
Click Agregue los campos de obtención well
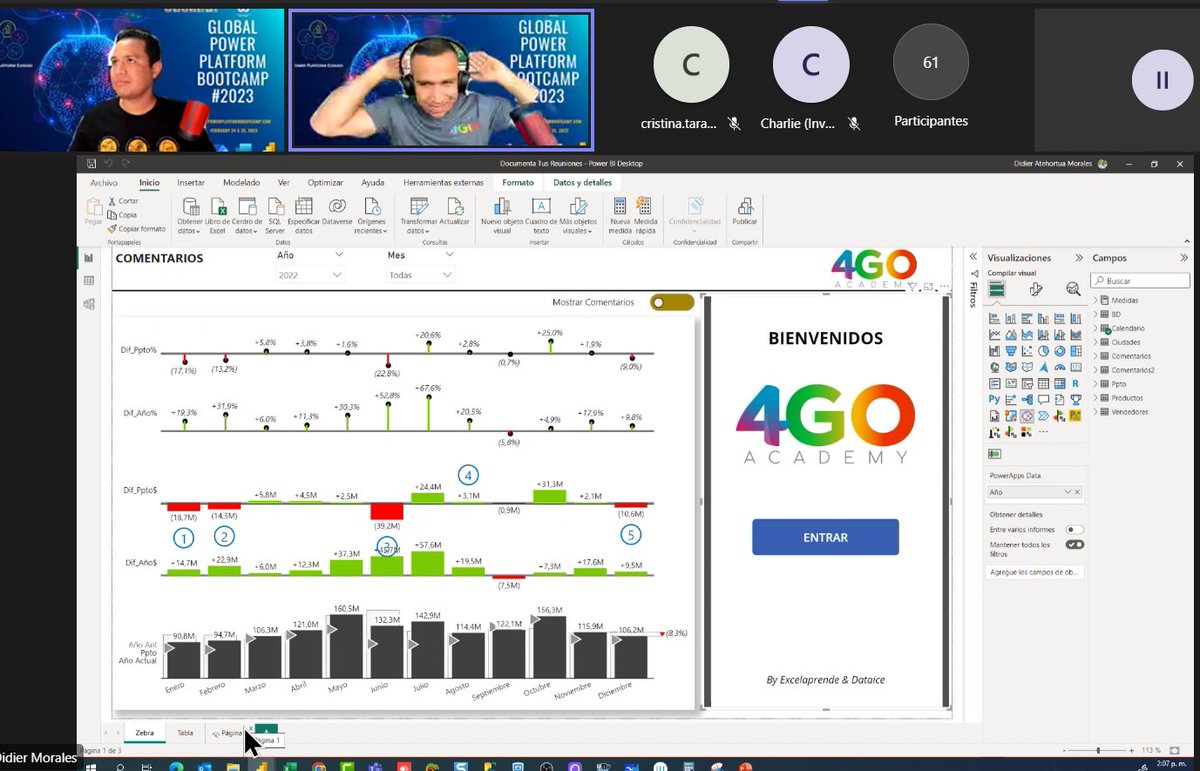point(1036,572)
